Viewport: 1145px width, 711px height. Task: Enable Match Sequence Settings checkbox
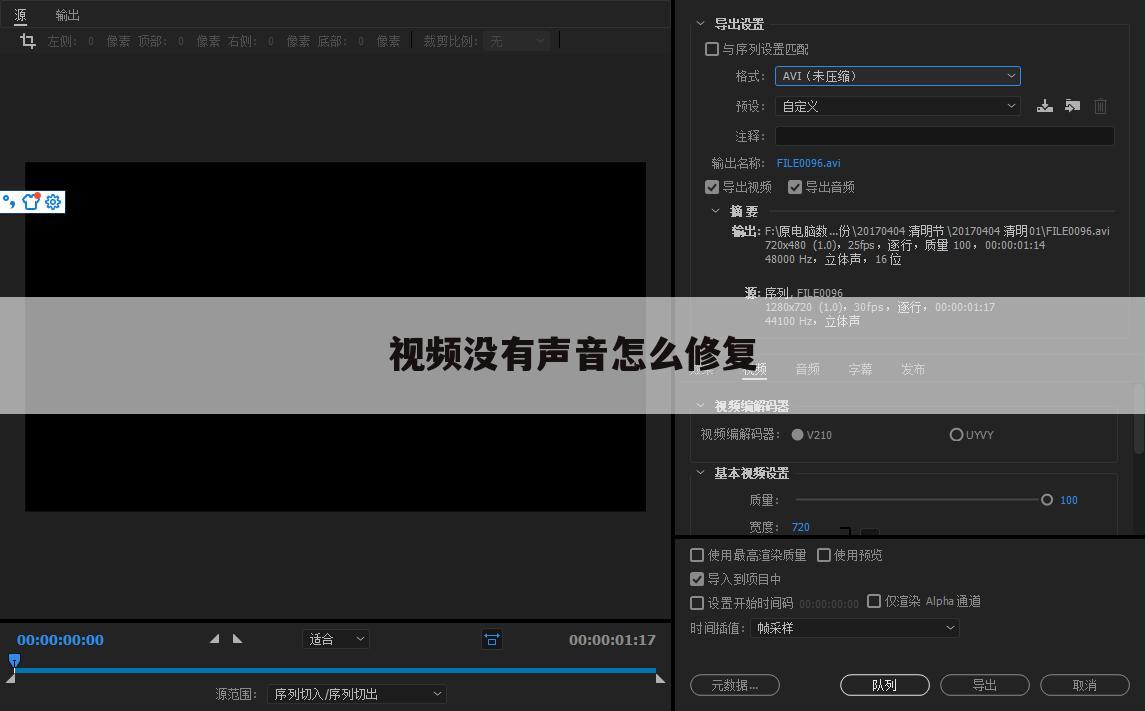click(x=712, y=49)
